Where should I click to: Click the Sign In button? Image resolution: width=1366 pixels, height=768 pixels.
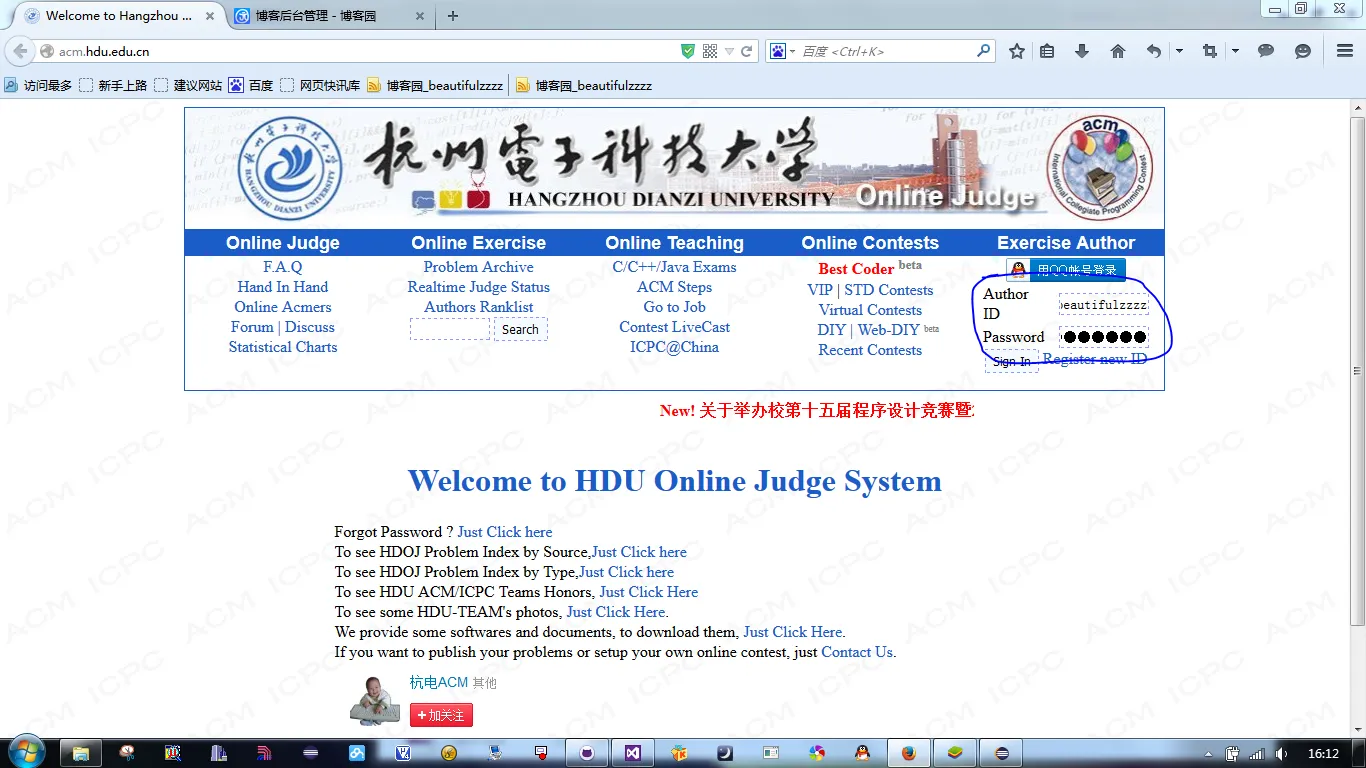pos(1011,361)
